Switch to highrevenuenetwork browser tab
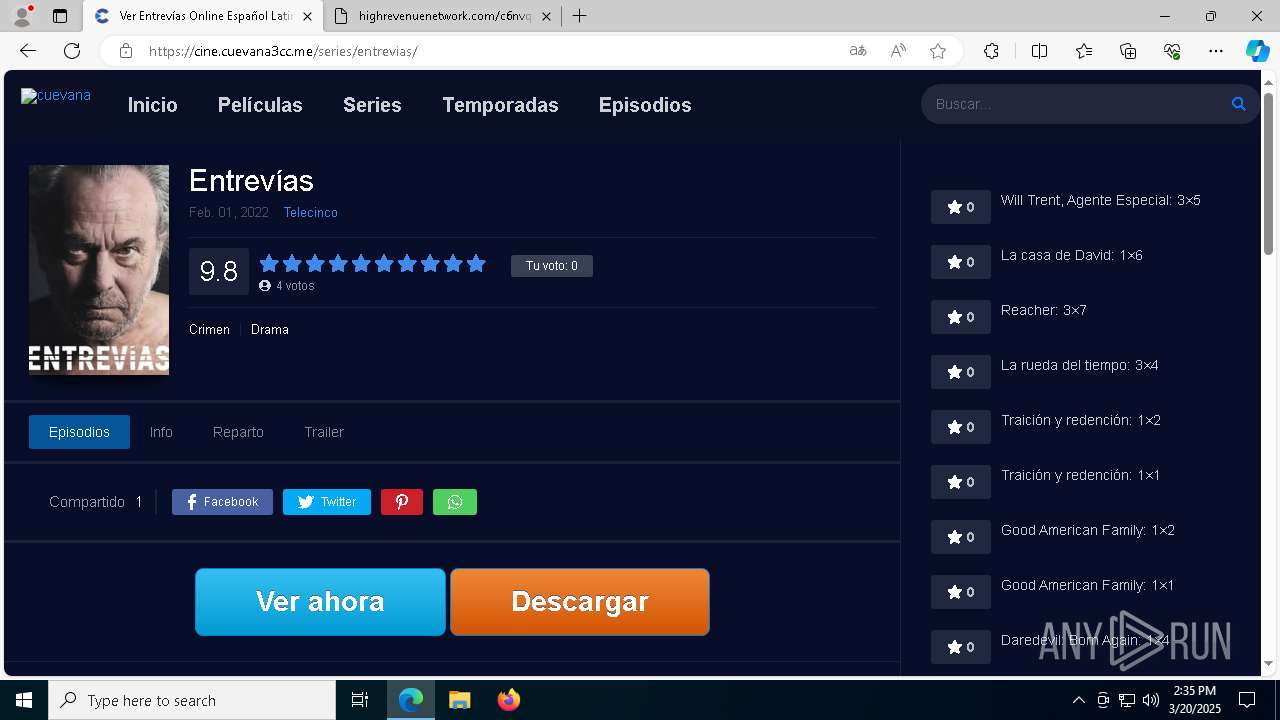Screen dimensions: 1280x720 (x=443, y=16)
